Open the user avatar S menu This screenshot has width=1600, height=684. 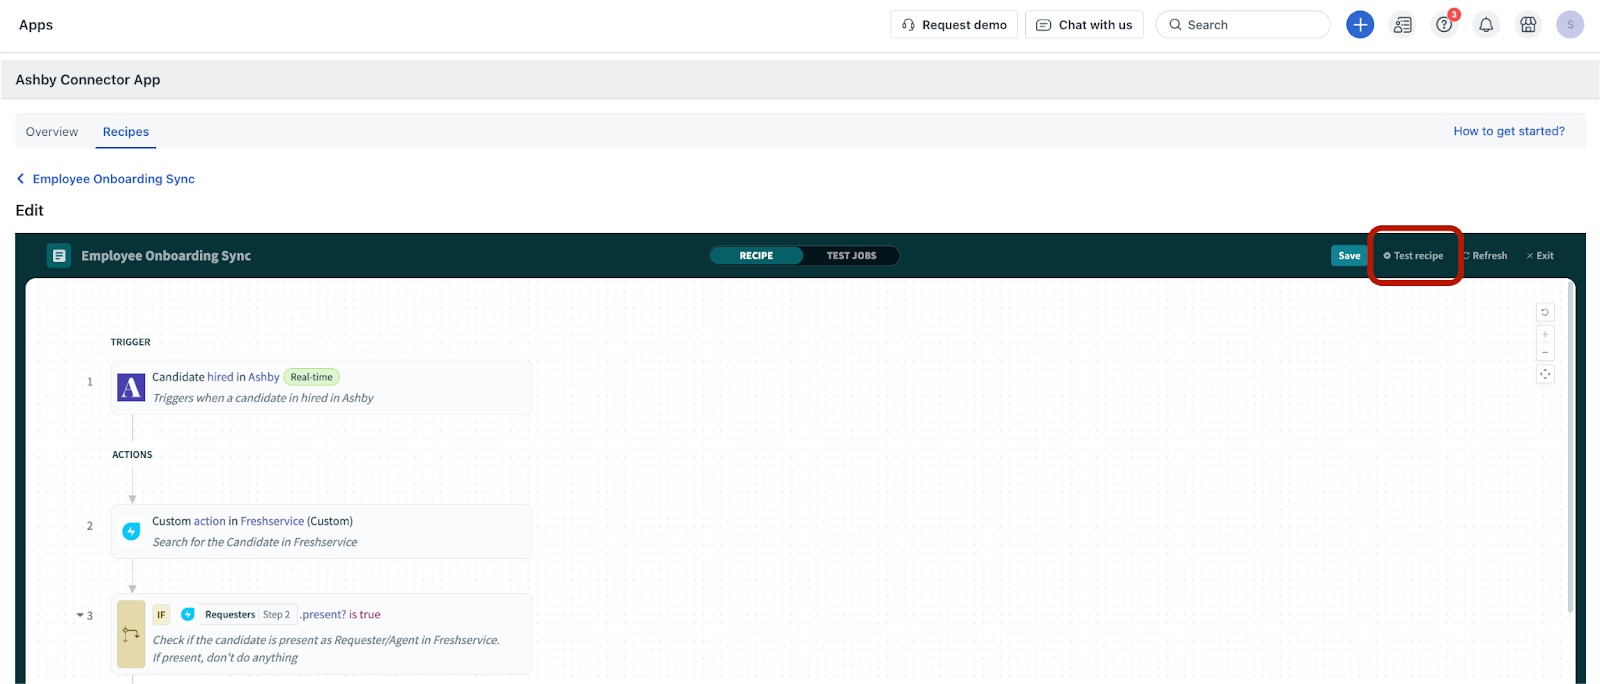(1570, 25)
